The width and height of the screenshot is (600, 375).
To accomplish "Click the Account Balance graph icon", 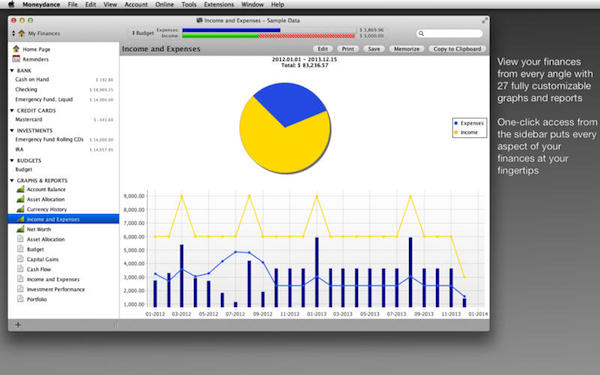I will click(20, 189).
